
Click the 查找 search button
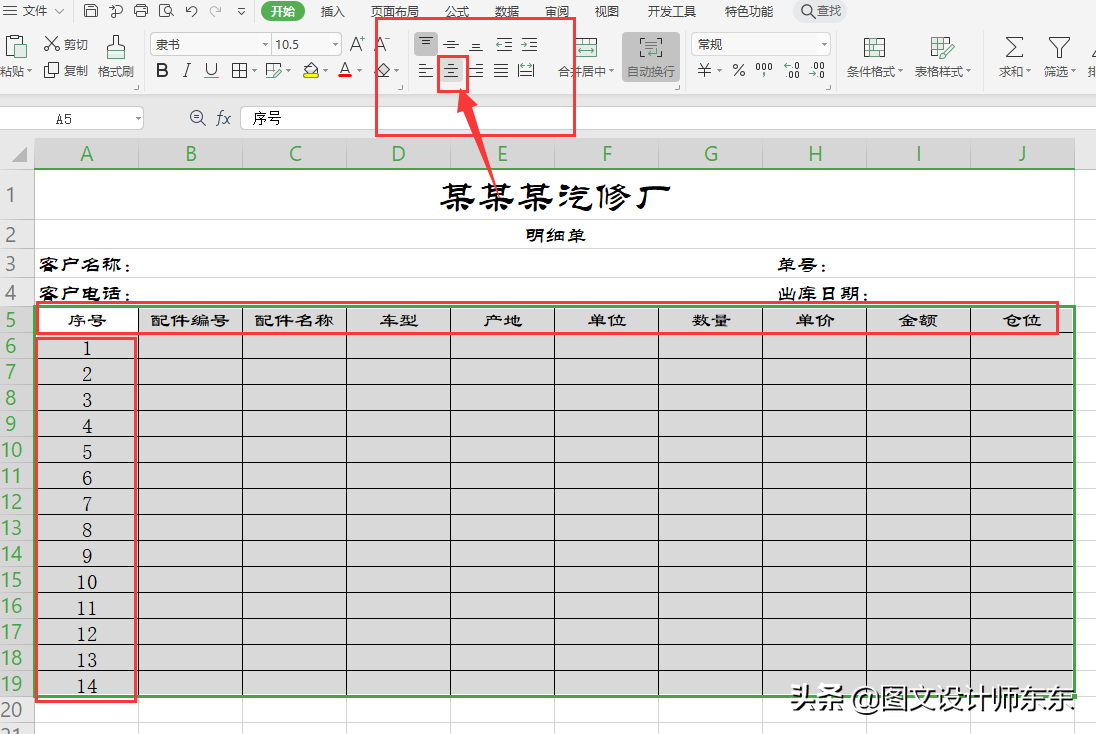(x=821, y=11)
